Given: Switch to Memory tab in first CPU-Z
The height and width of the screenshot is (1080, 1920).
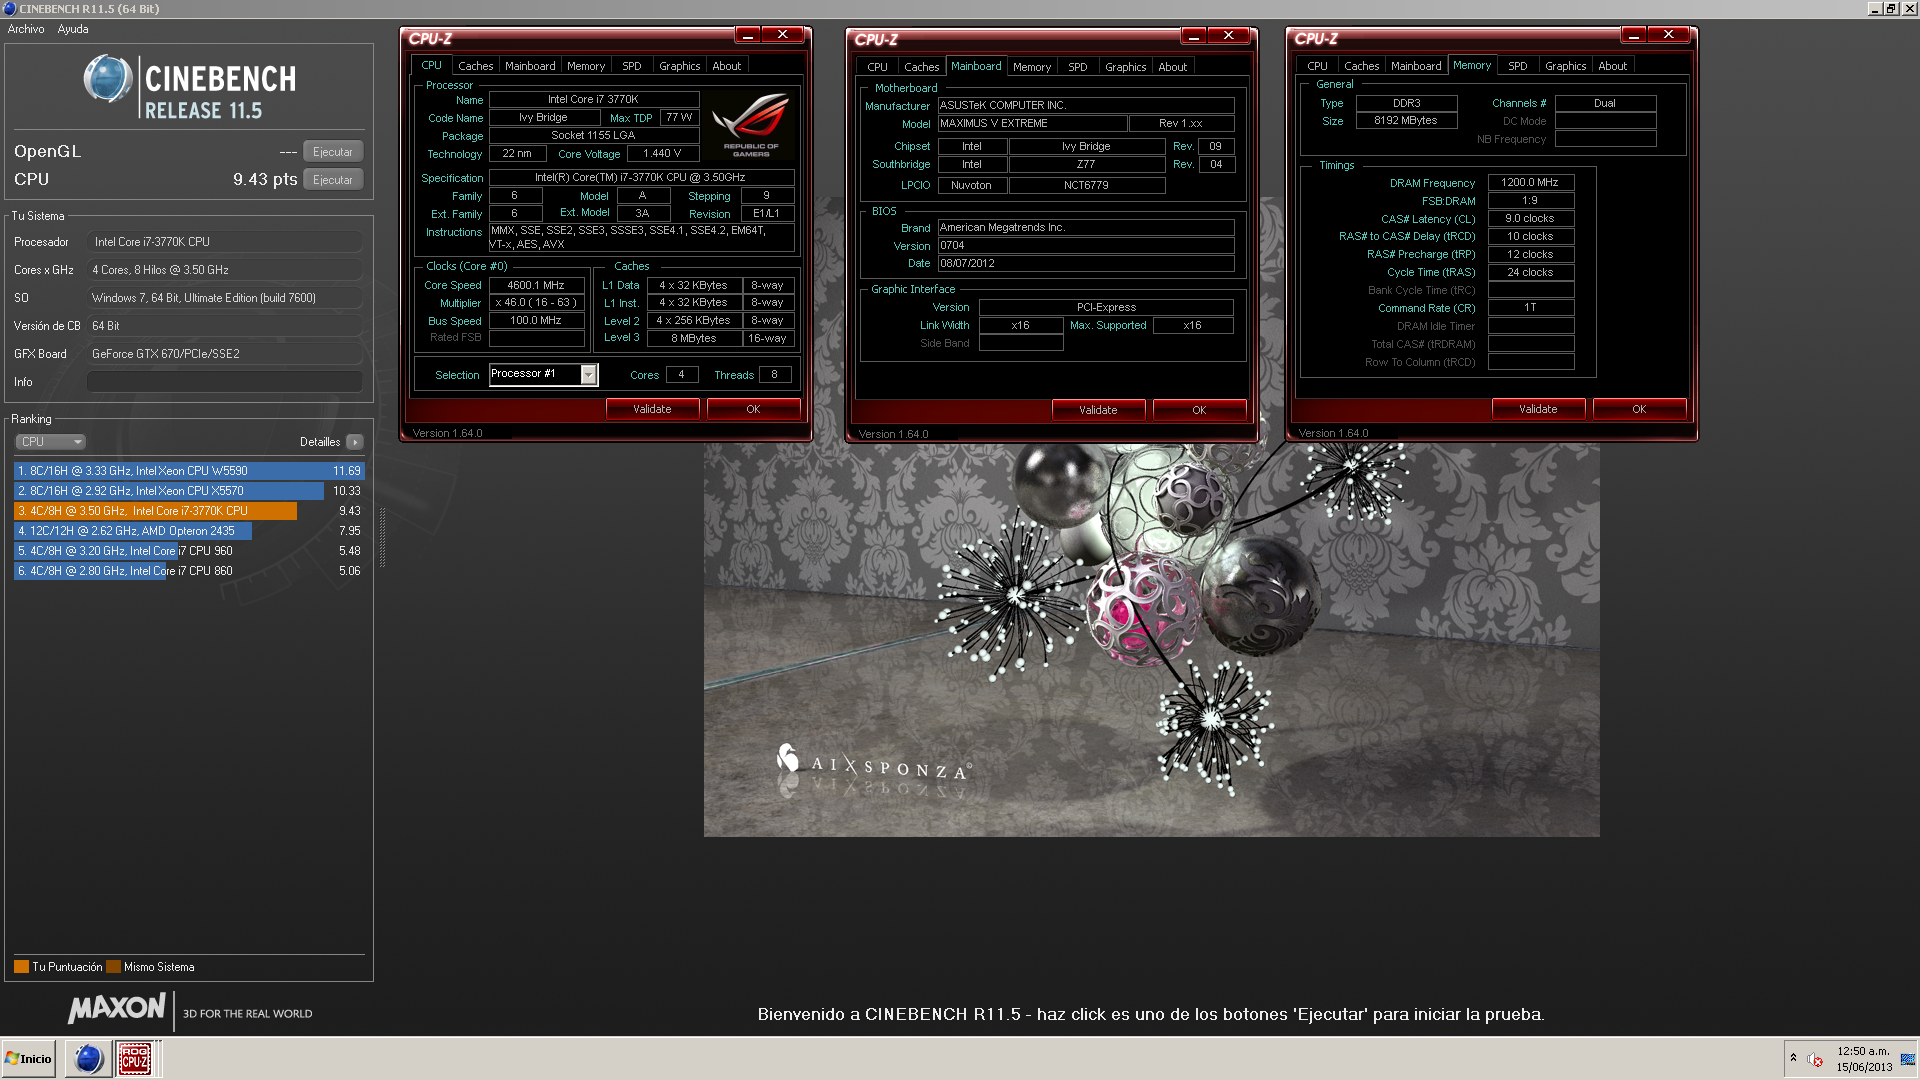Looking at the screenshot, I should tap(586, 66).
